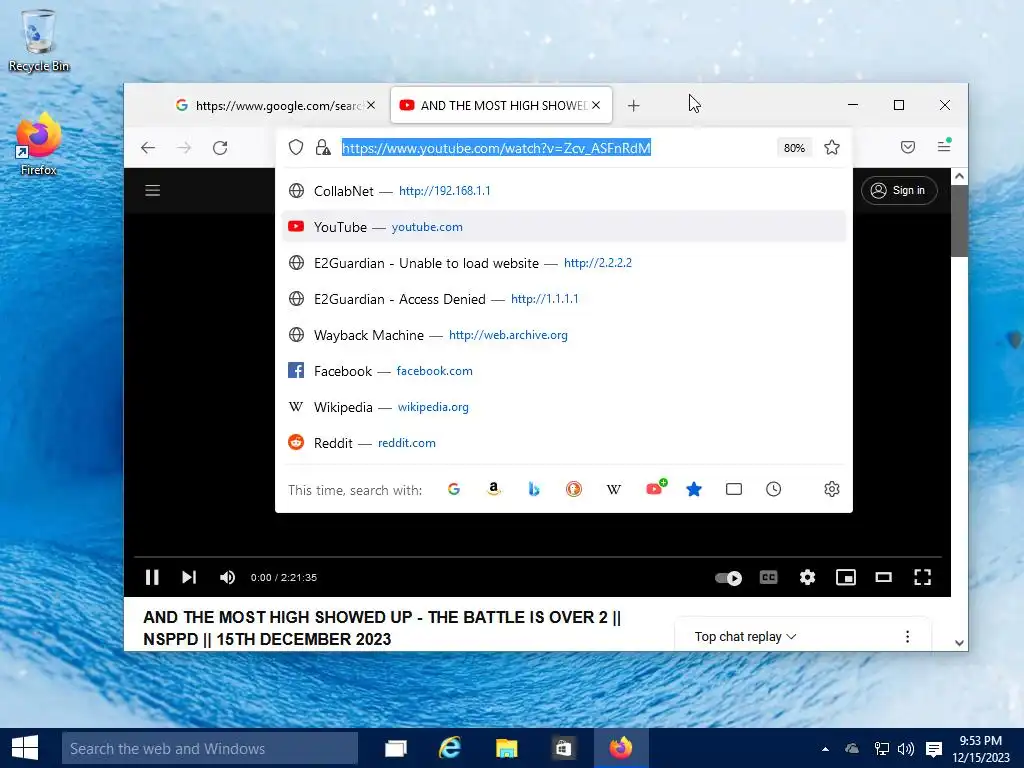Search in history with the clock icon
The image size is (1024, 768).
tap(773, 489)
